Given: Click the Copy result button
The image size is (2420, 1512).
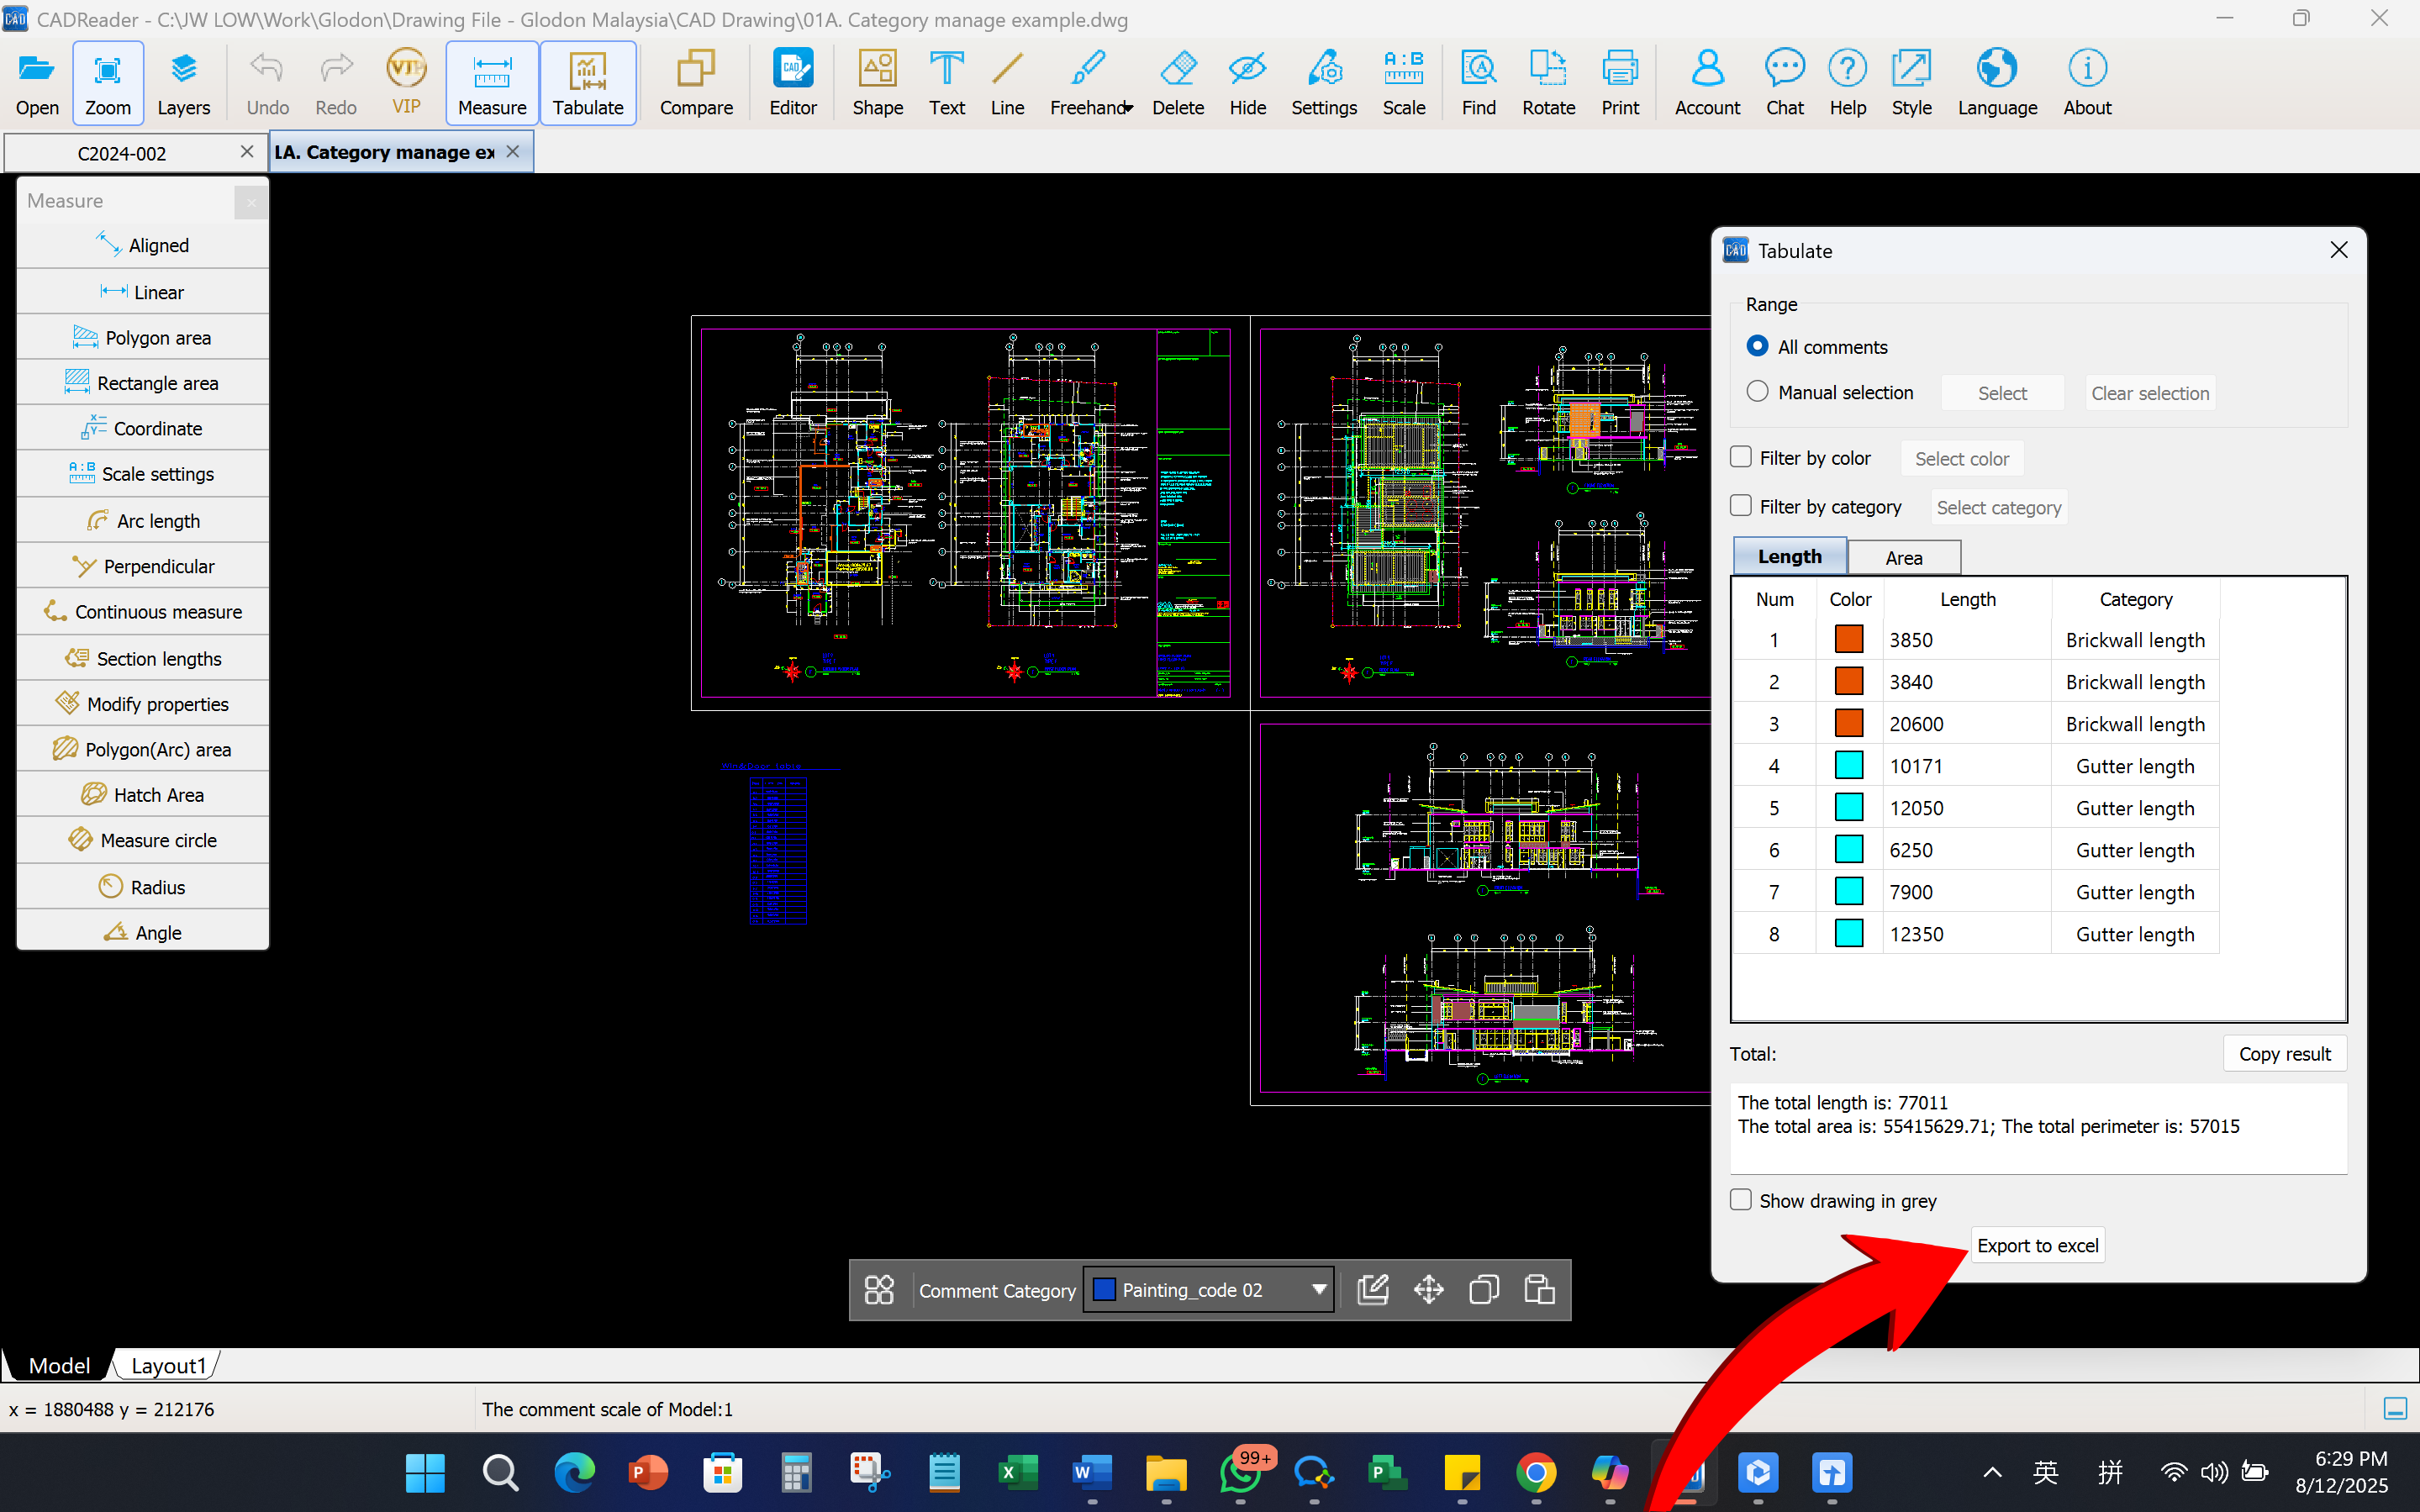Looking at the screenshot, I should pos(2284,1053).
